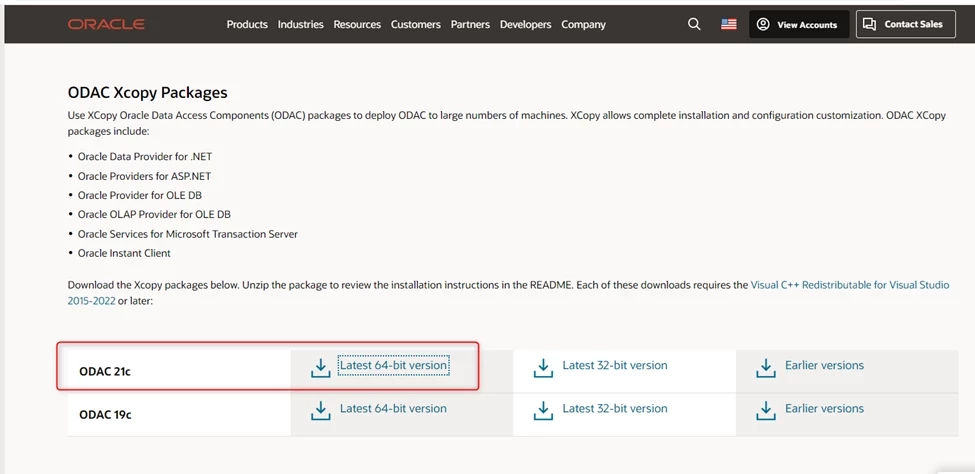The width and height of the screenshot is (975, 474).
Task: Click the ODAC 21c row label
Action: 105,371
